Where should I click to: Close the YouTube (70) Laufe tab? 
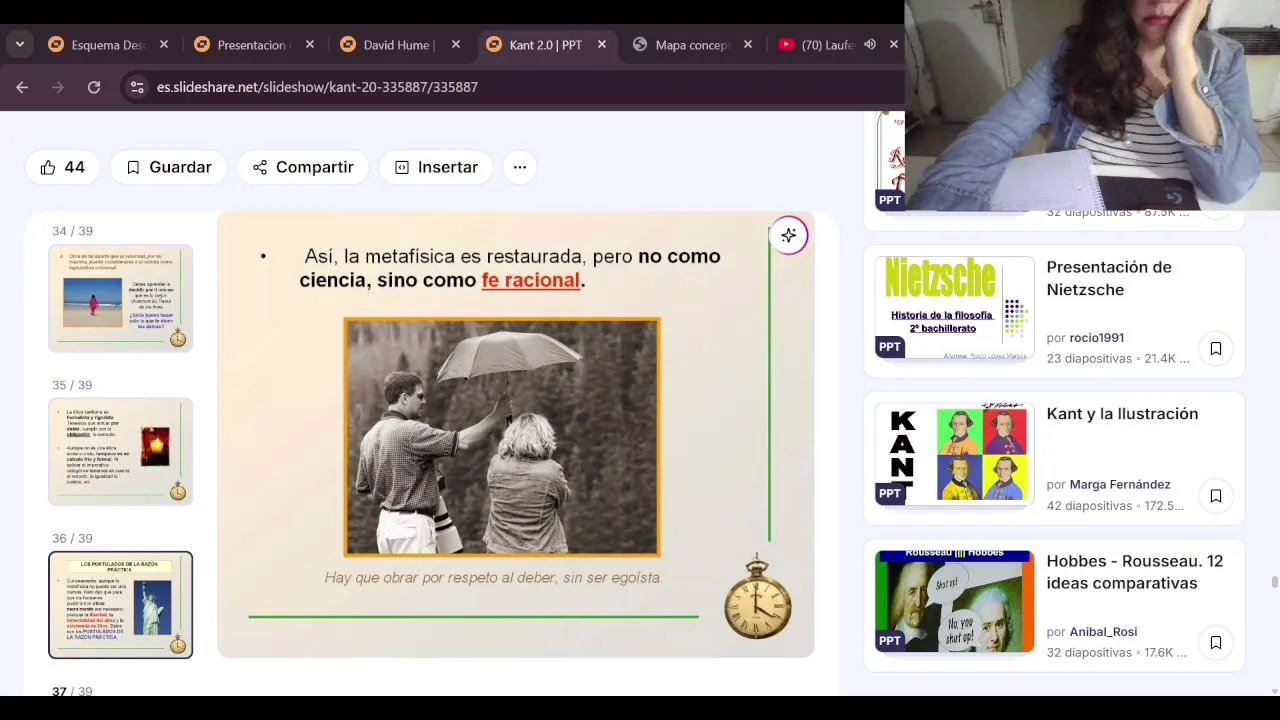894,45
